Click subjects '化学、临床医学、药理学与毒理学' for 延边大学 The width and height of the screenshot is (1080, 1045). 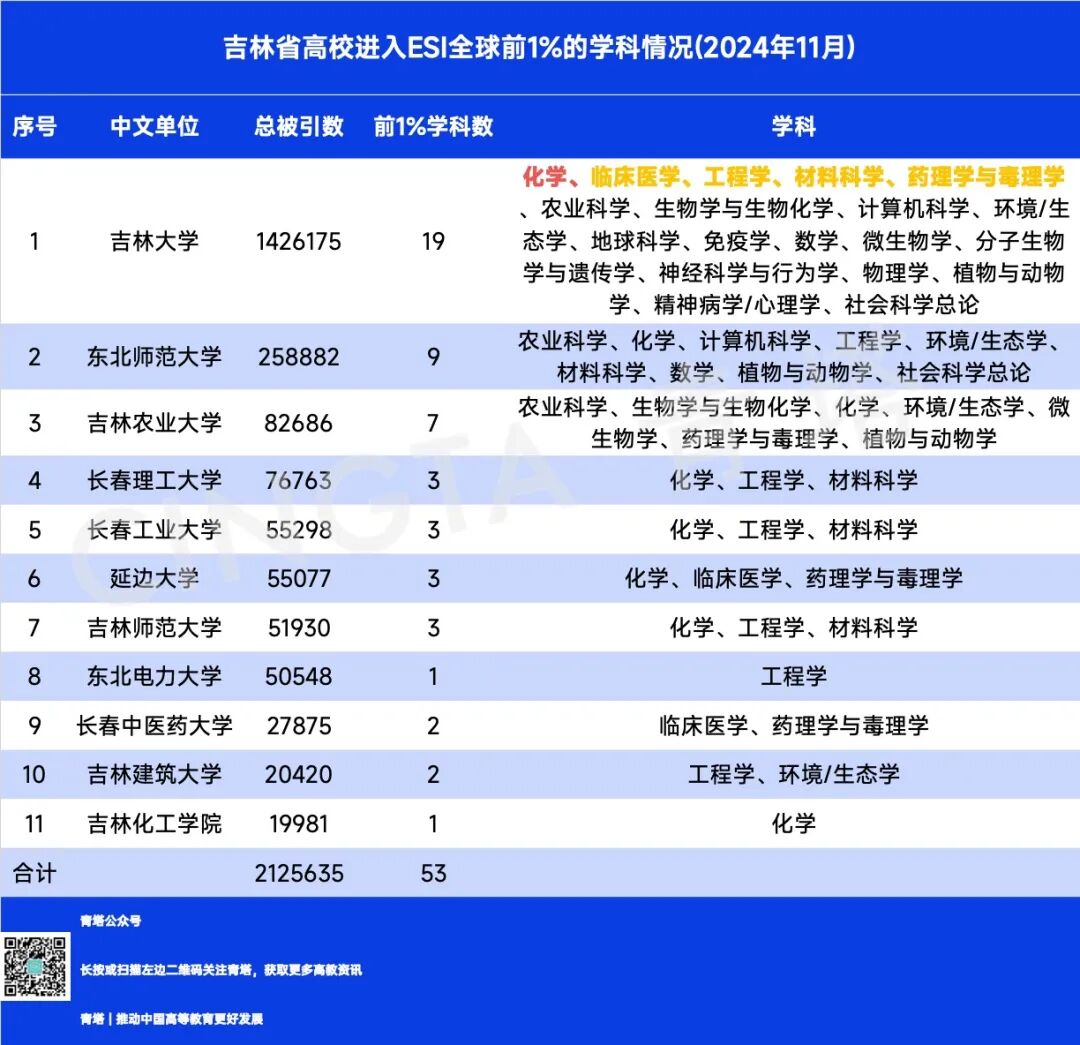(793, 579)
